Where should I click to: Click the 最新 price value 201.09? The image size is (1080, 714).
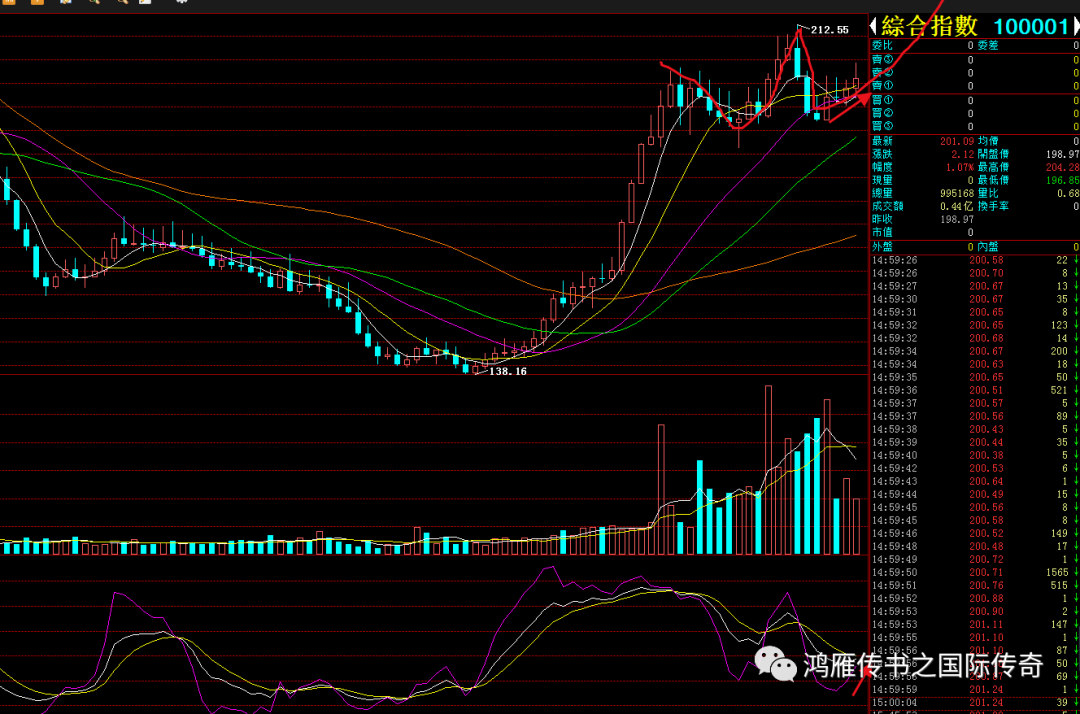point(956,142)
